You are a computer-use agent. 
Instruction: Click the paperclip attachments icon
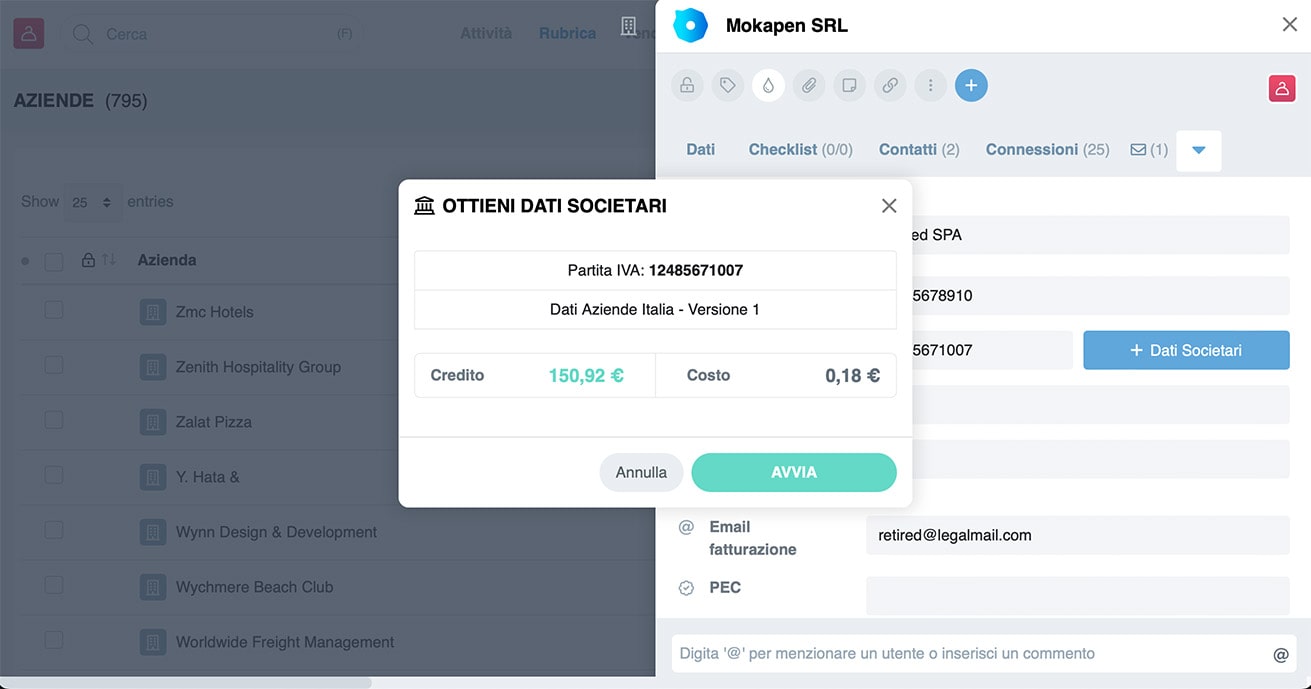coord(809,86)
